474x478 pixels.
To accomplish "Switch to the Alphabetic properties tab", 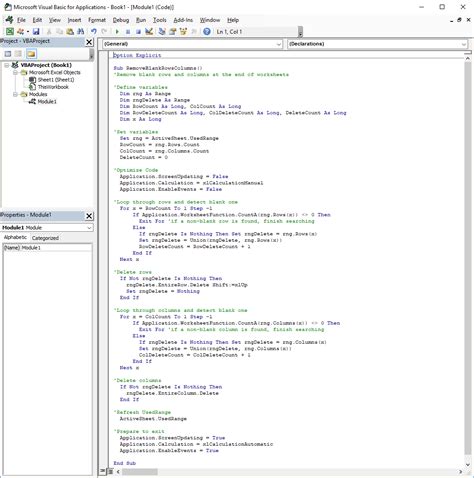I will [x=15, y=238].
